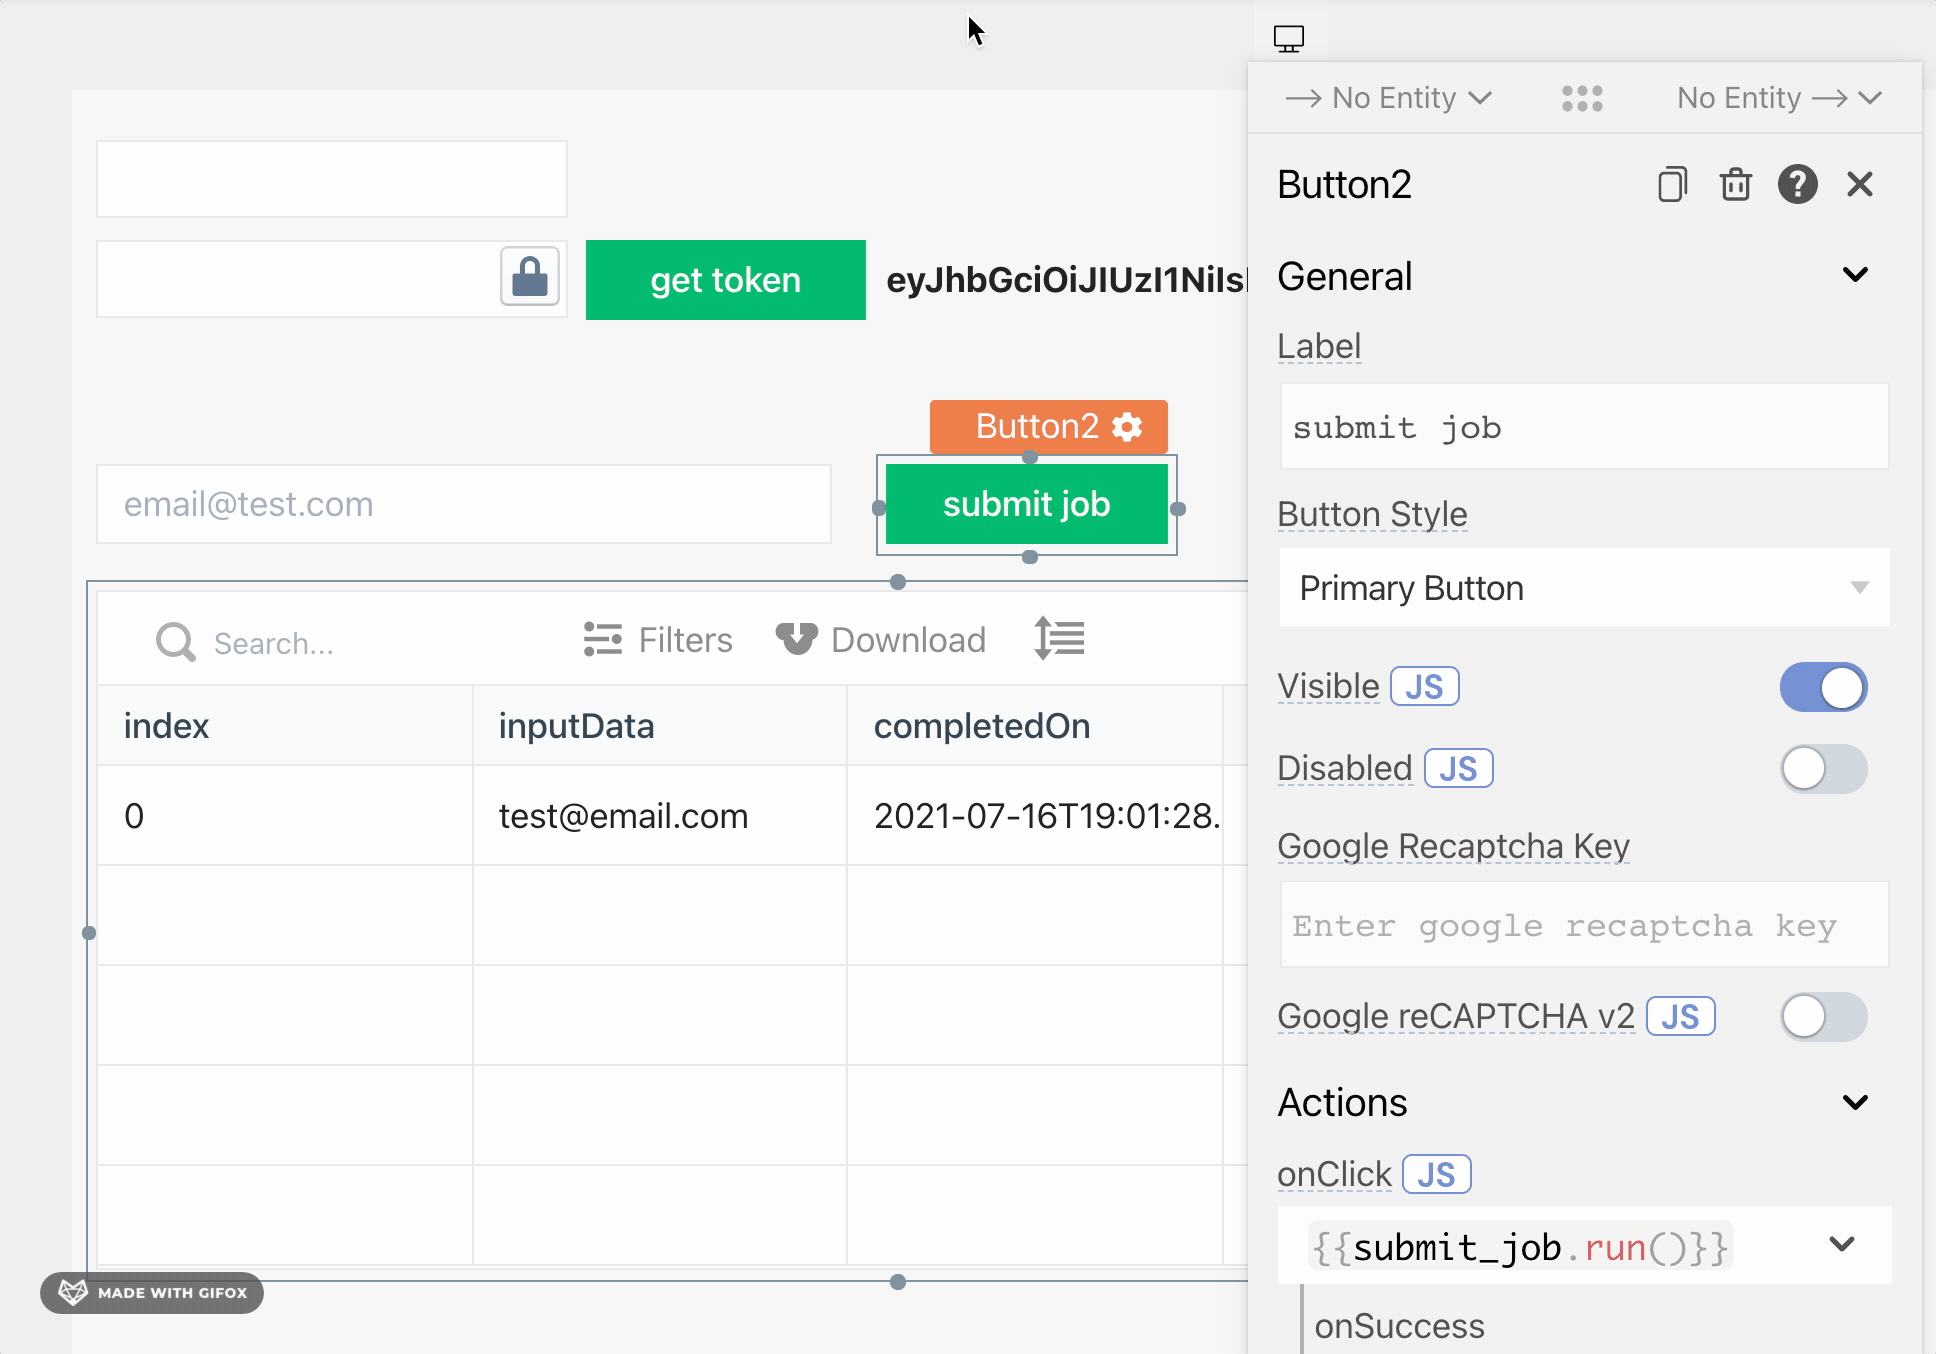1936x1354 pixels.
Task: Click the entity connection dots icon
Action: pyautogui.click(x=1582, y=98)
